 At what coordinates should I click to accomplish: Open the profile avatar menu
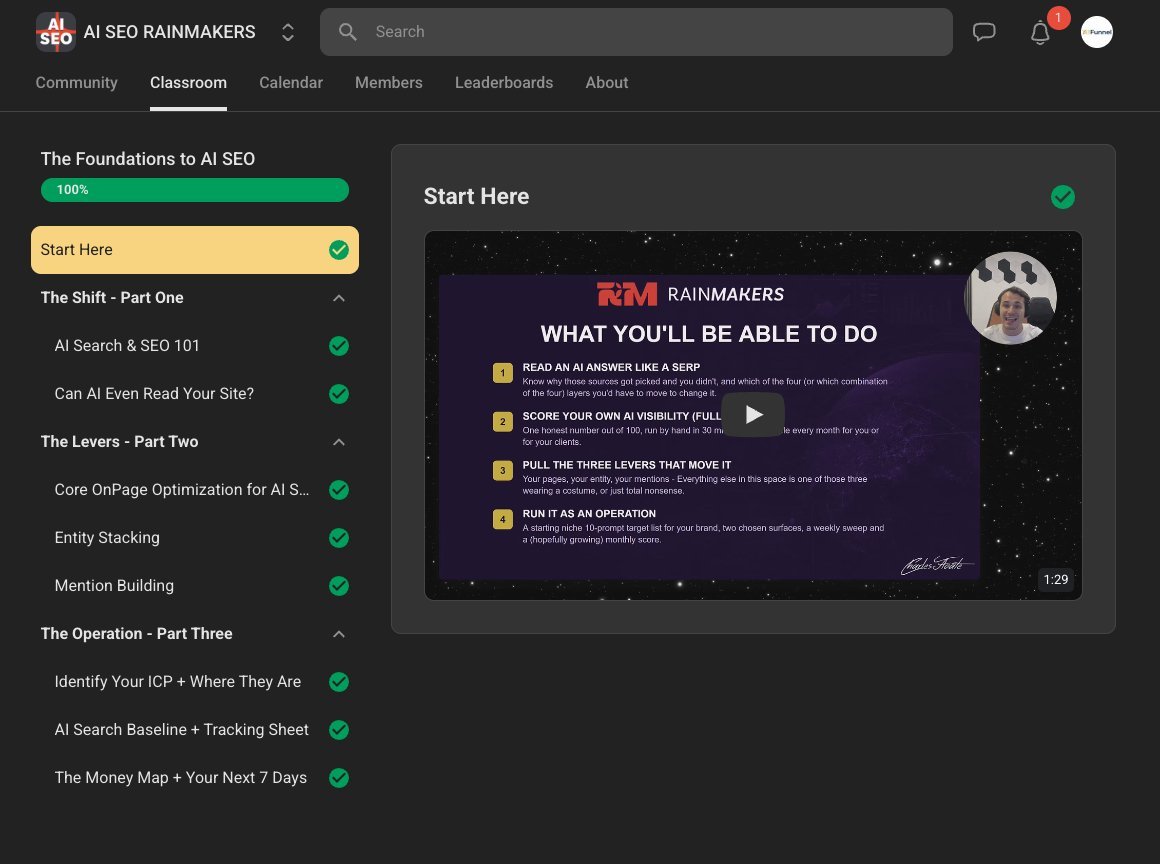[x=1096, y=32]
